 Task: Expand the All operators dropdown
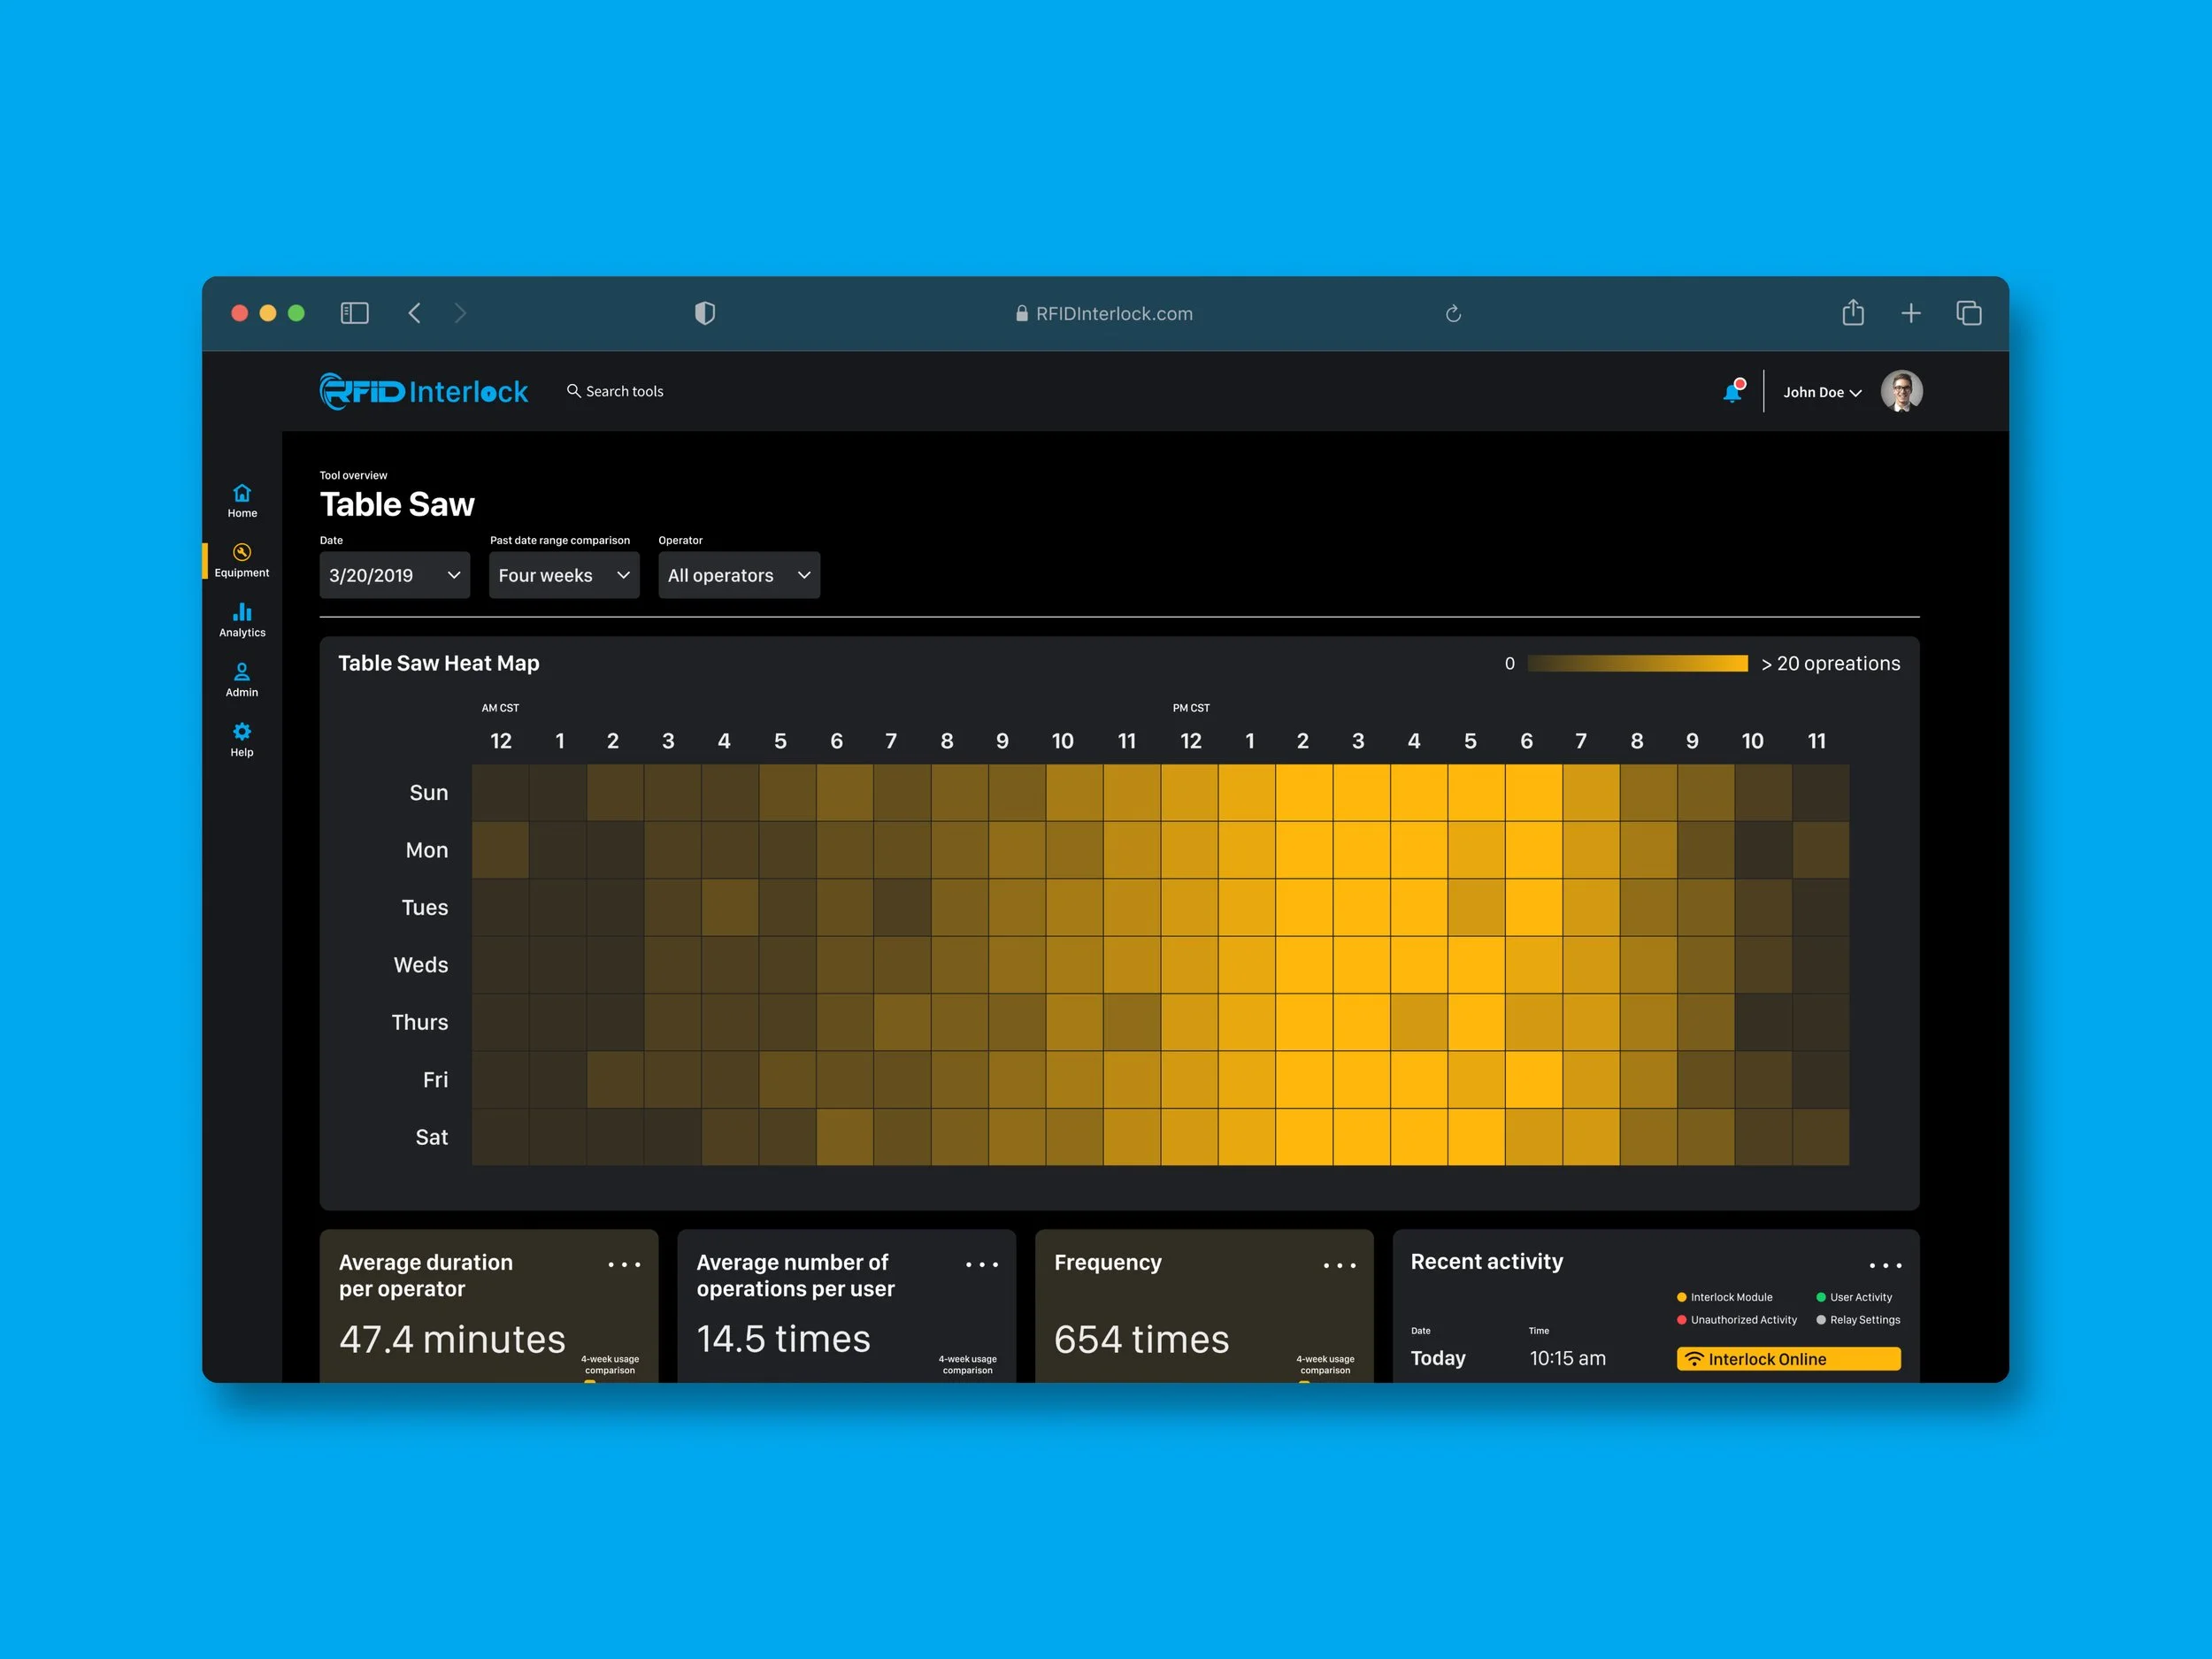(738, 575)
